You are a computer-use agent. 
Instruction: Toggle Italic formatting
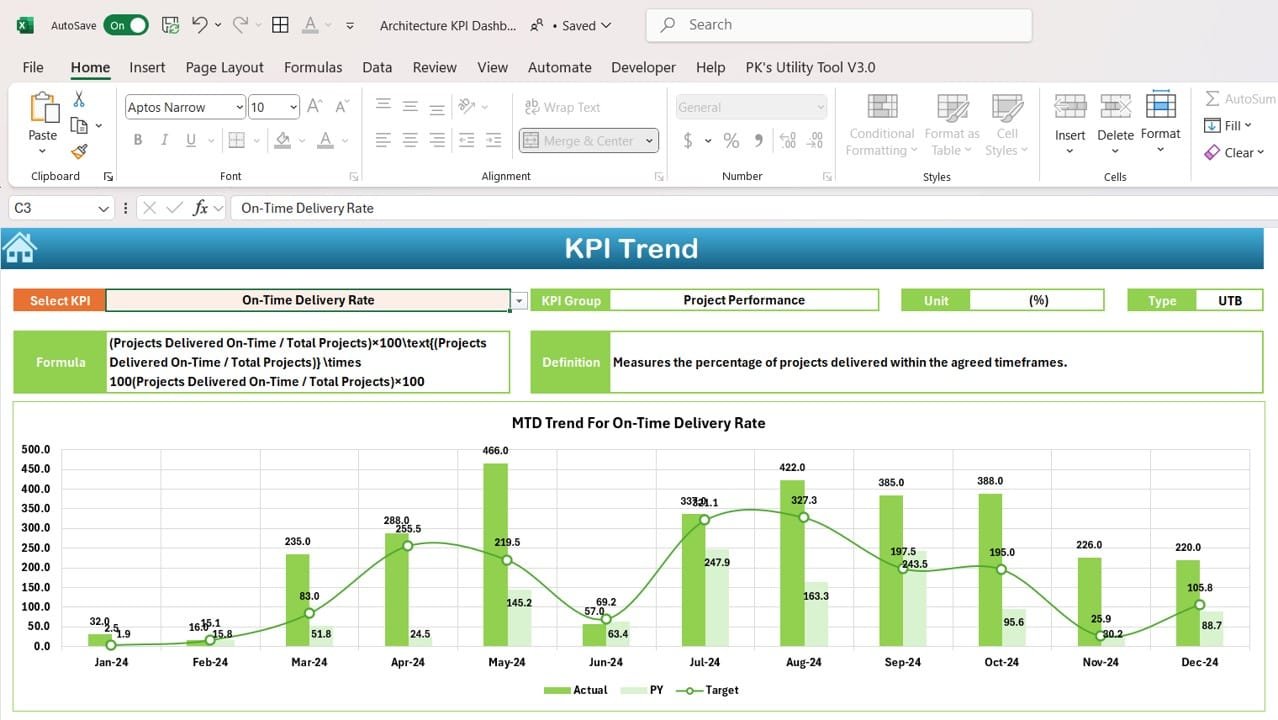pos(164,141)
